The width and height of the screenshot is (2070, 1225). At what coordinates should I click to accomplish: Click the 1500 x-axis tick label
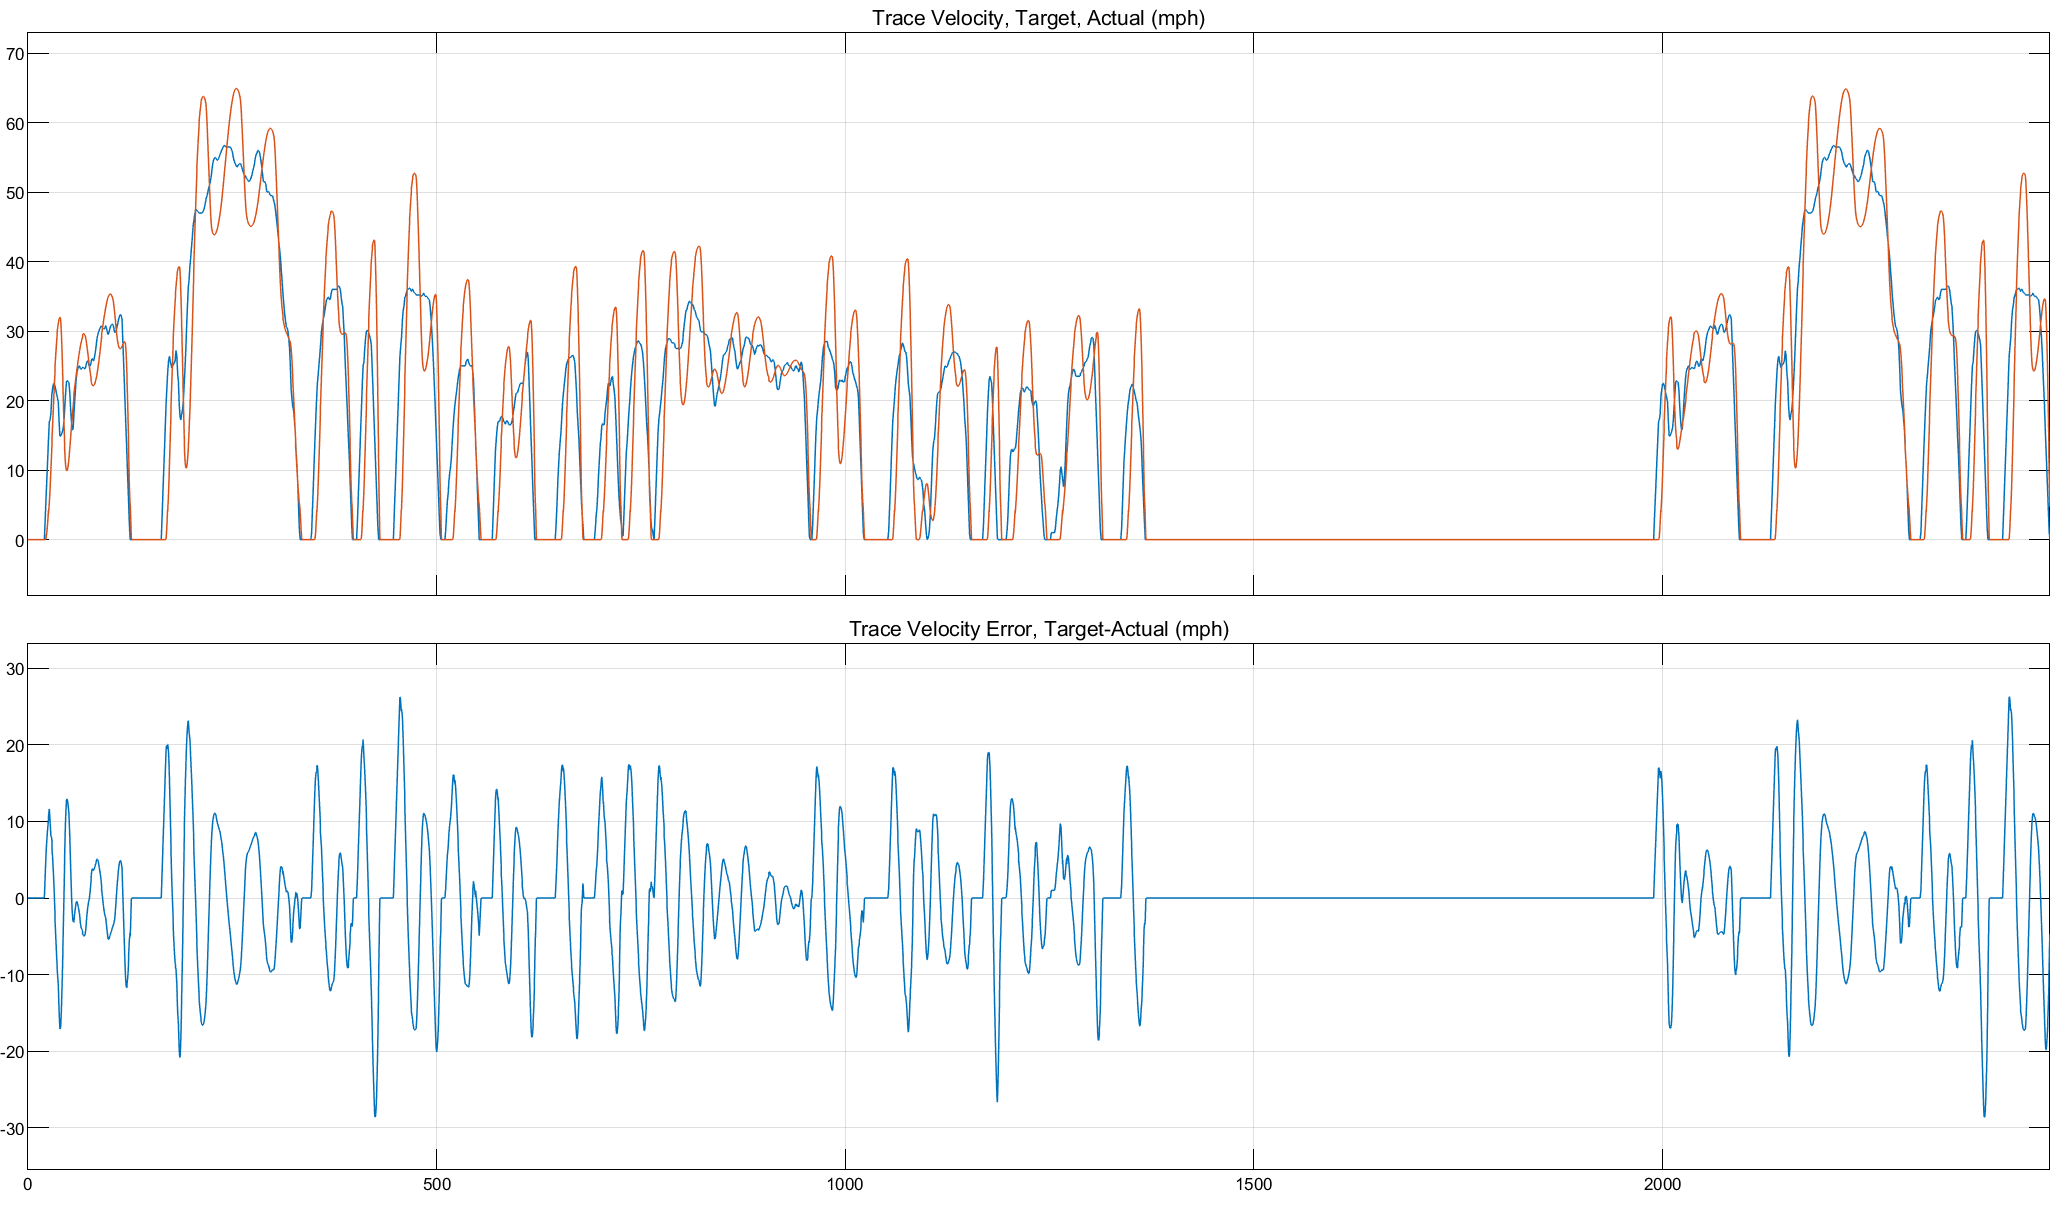tap(1253, 1185)
